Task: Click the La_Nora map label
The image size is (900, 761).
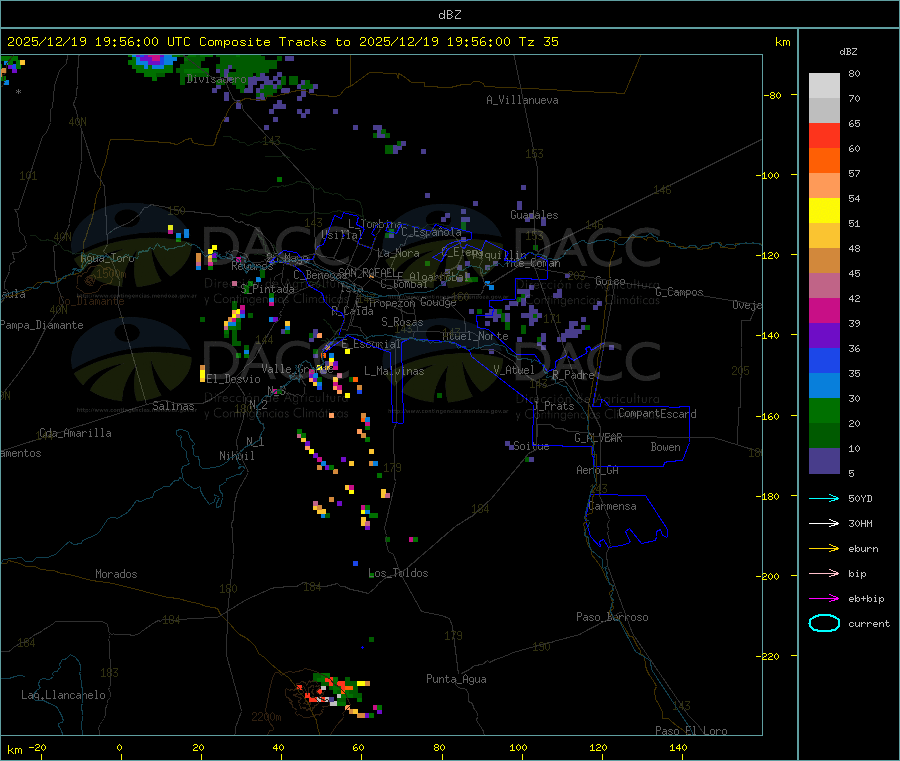Action: point(398,253)
